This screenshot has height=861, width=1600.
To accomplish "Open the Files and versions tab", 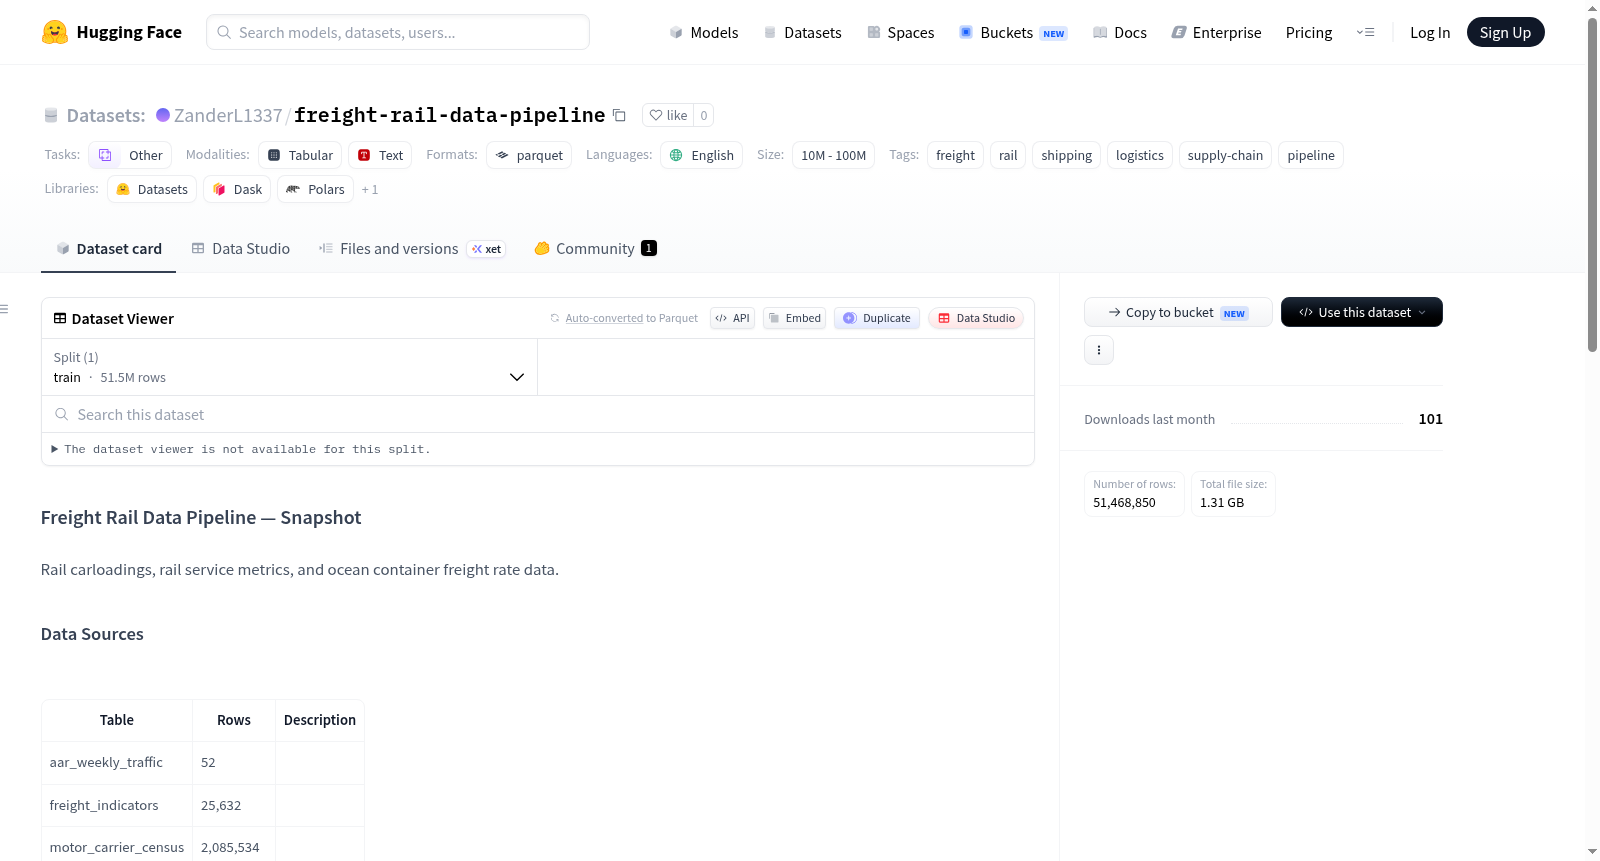I will click(412, 248).
